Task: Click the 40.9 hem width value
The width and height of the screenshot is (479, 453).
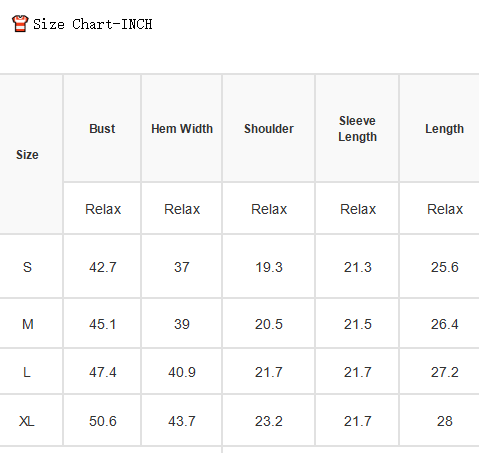Action: click(x=182, y=372)
